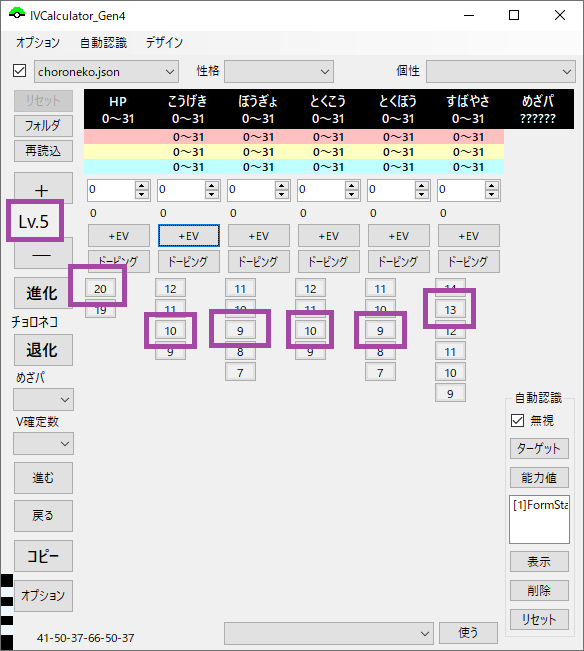Select とくこう stat value 10
584x651 pixels.
point(310,330)
